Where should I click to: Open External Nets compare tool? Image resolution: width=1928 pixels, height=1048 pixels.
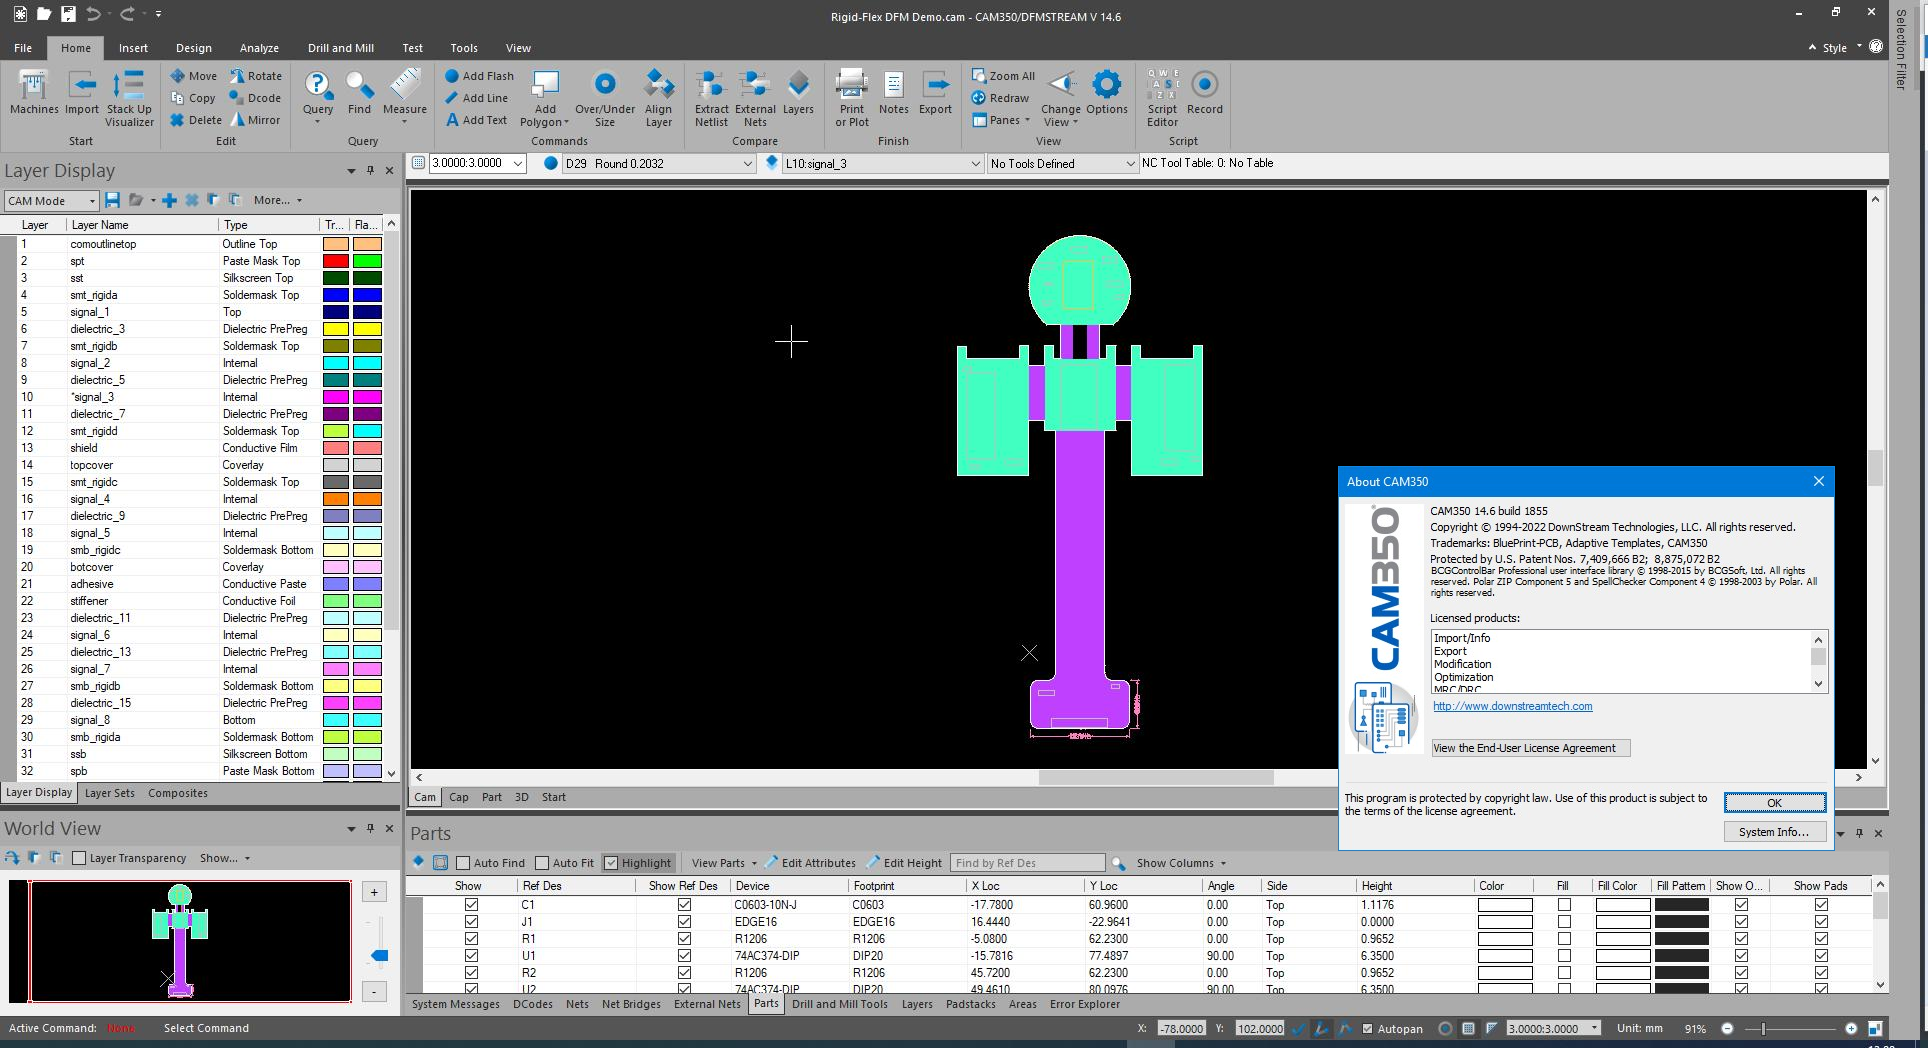coord(755,98)
